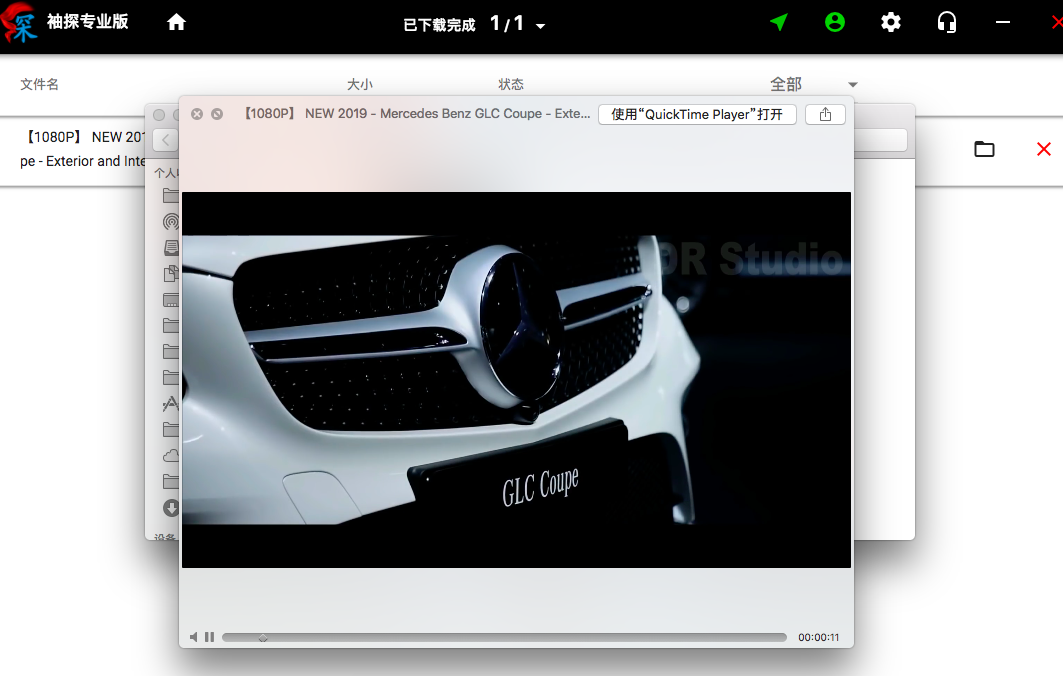Toggle fullscreen in Quick Look preview
The width and height of the screenshot is (1063, 676).
click(x=217, y=114)
